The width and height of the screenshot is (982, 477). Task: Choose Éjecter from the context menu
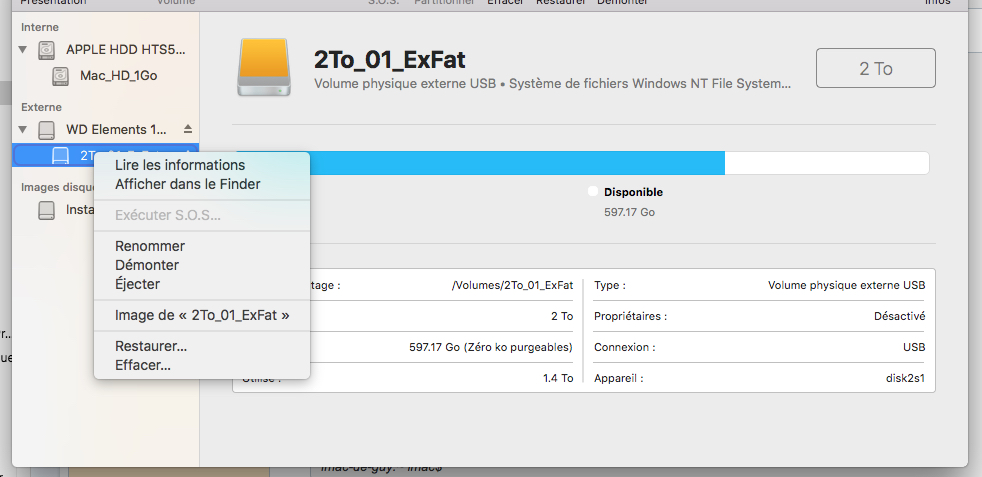click(137, 284)
